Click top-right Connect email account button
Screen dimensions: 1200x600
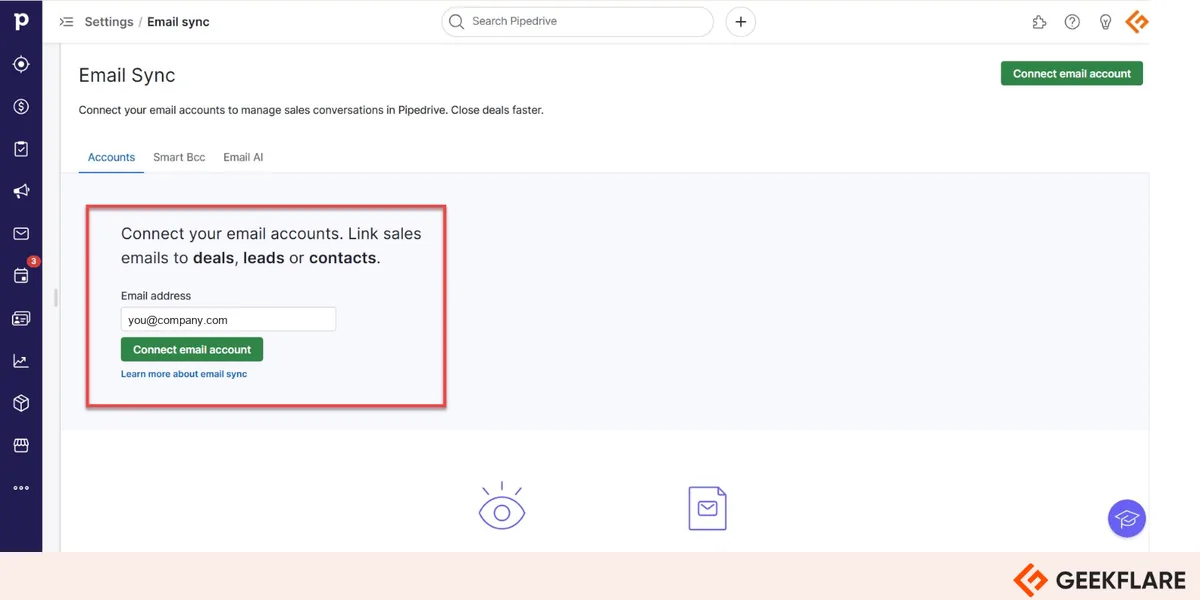click(1071, 73)
